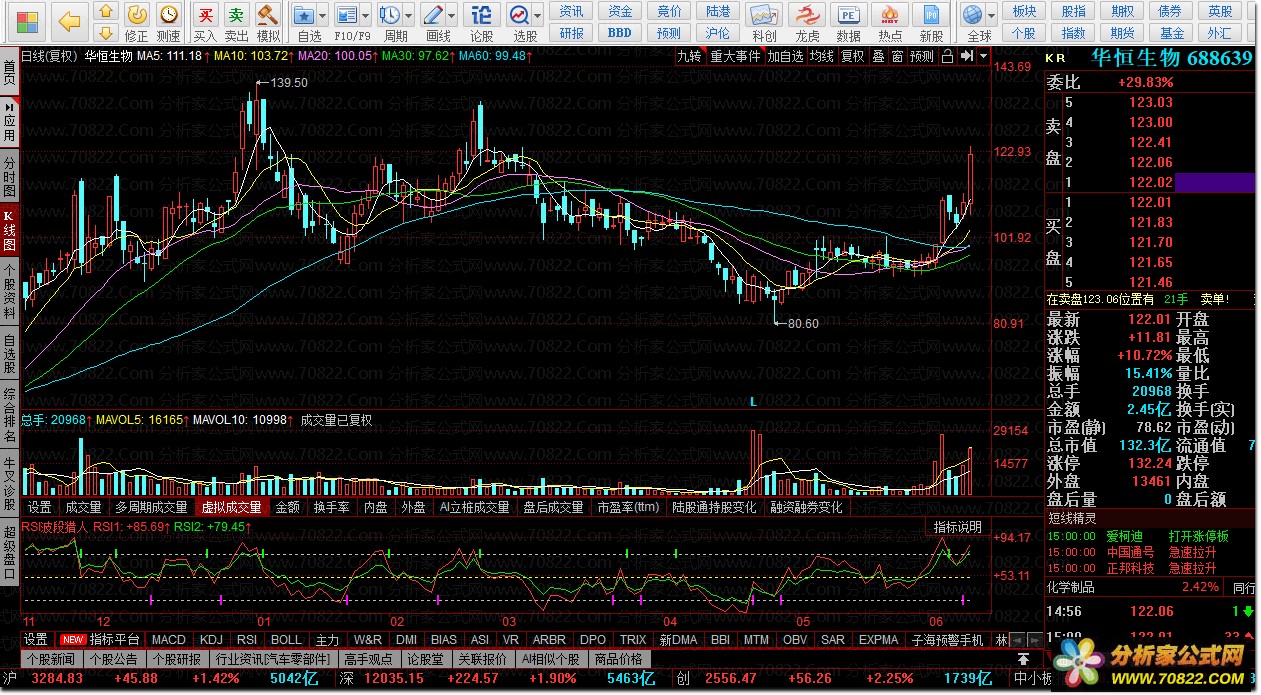Toggle the 九转 indicator button
Image resolution: width=1261 pixels, height=695 pixels.
click(x=689, y=56)
